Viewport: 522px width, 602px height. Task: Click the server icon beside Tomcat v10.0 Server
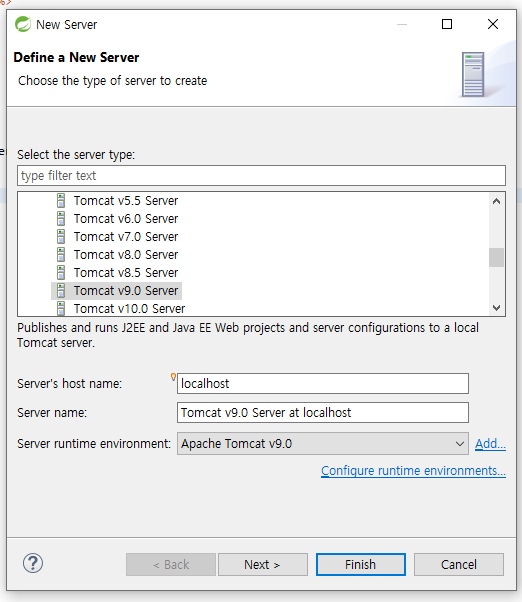pos(61,308)
